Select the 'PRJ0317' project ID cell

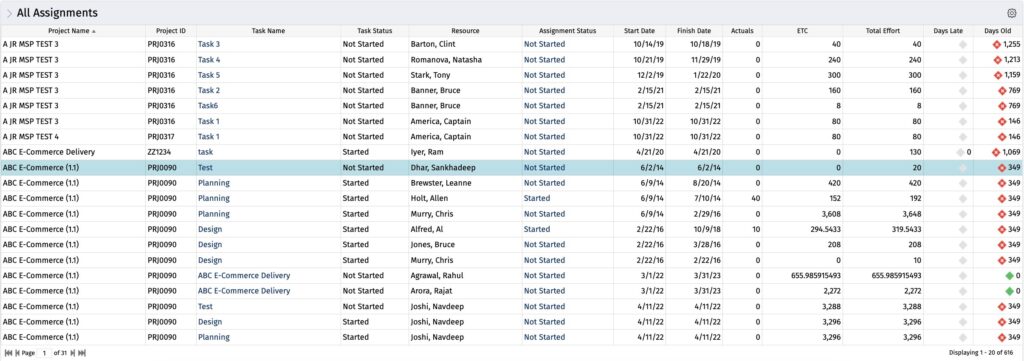pyautogui.click(x=171, y=136)
